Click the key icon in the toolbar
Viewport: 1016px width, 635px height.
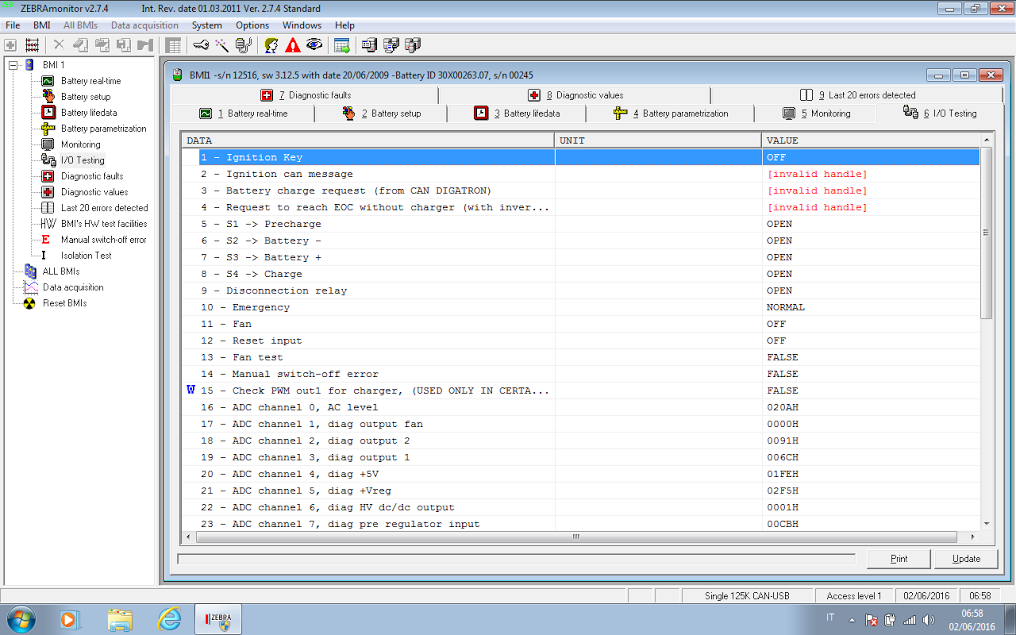200,45
